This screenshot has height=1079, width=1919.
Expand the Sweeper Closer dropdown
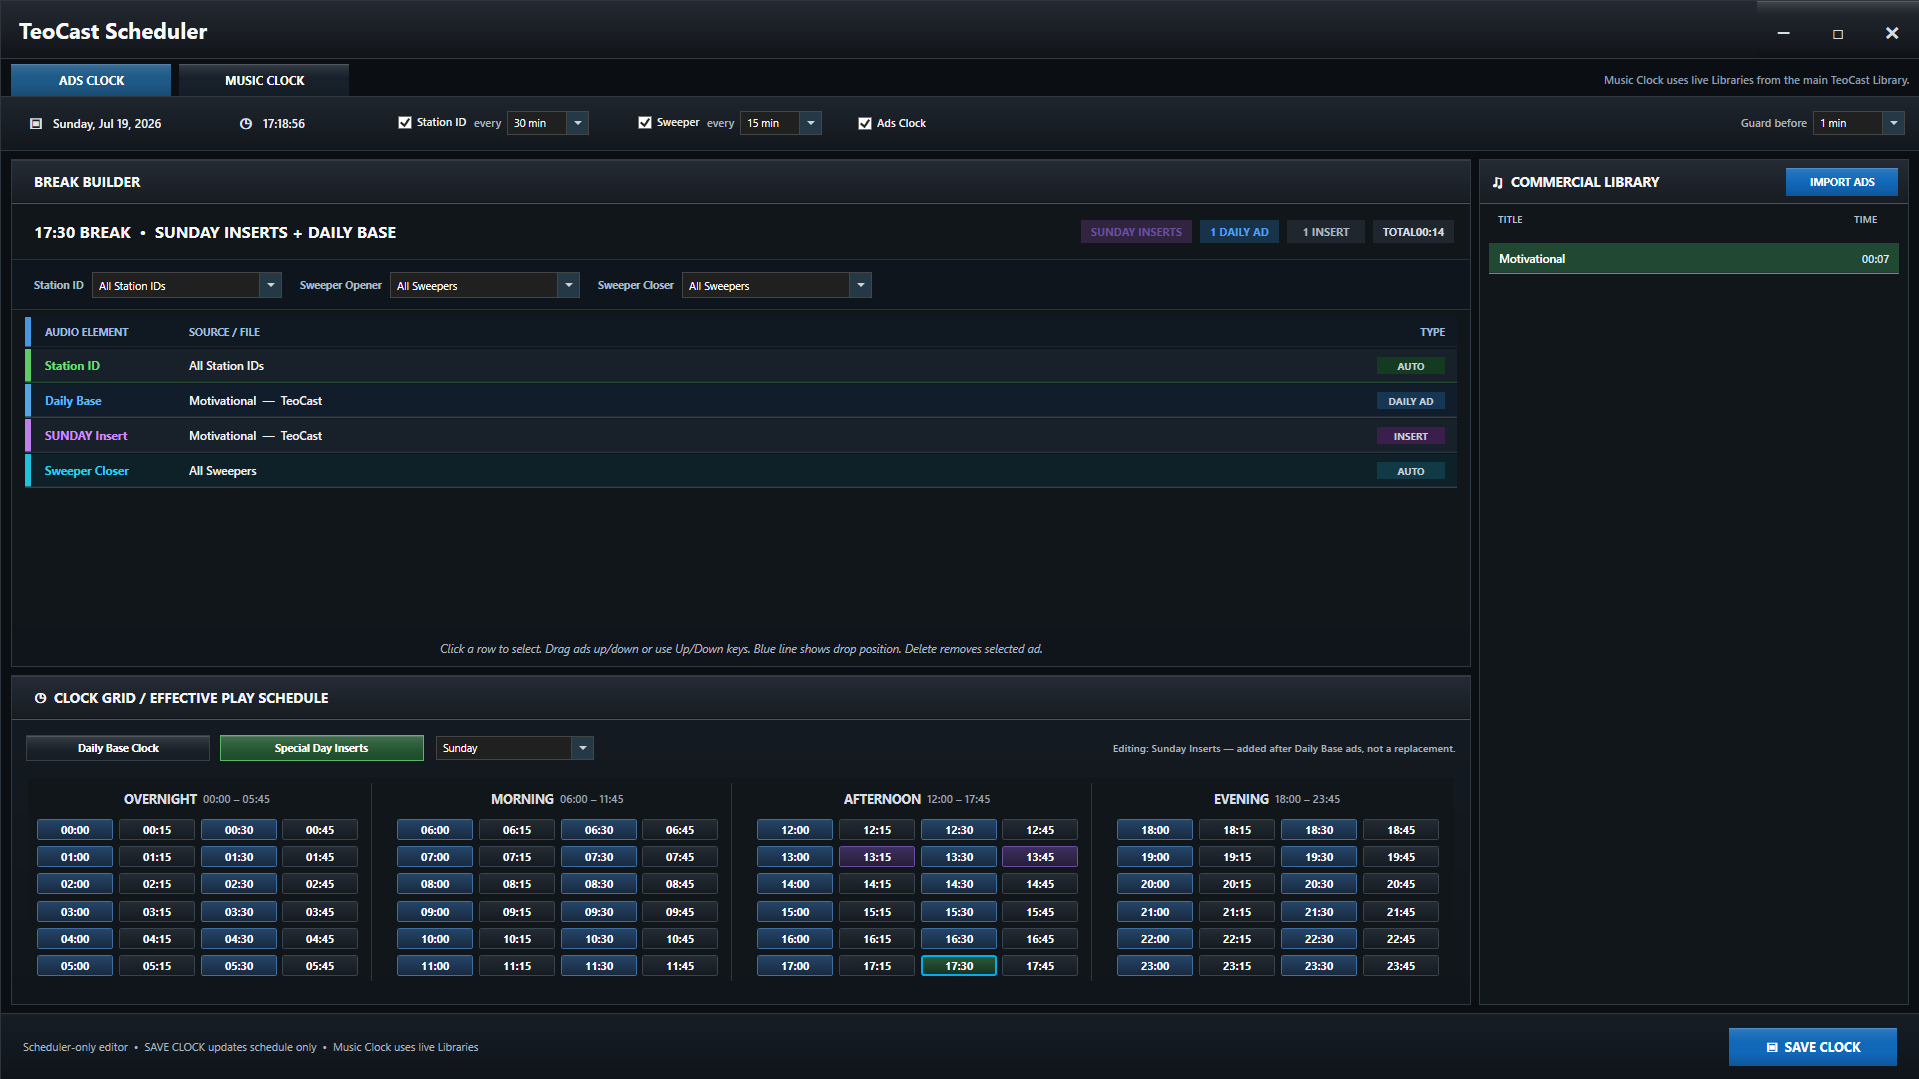point(776,286)
